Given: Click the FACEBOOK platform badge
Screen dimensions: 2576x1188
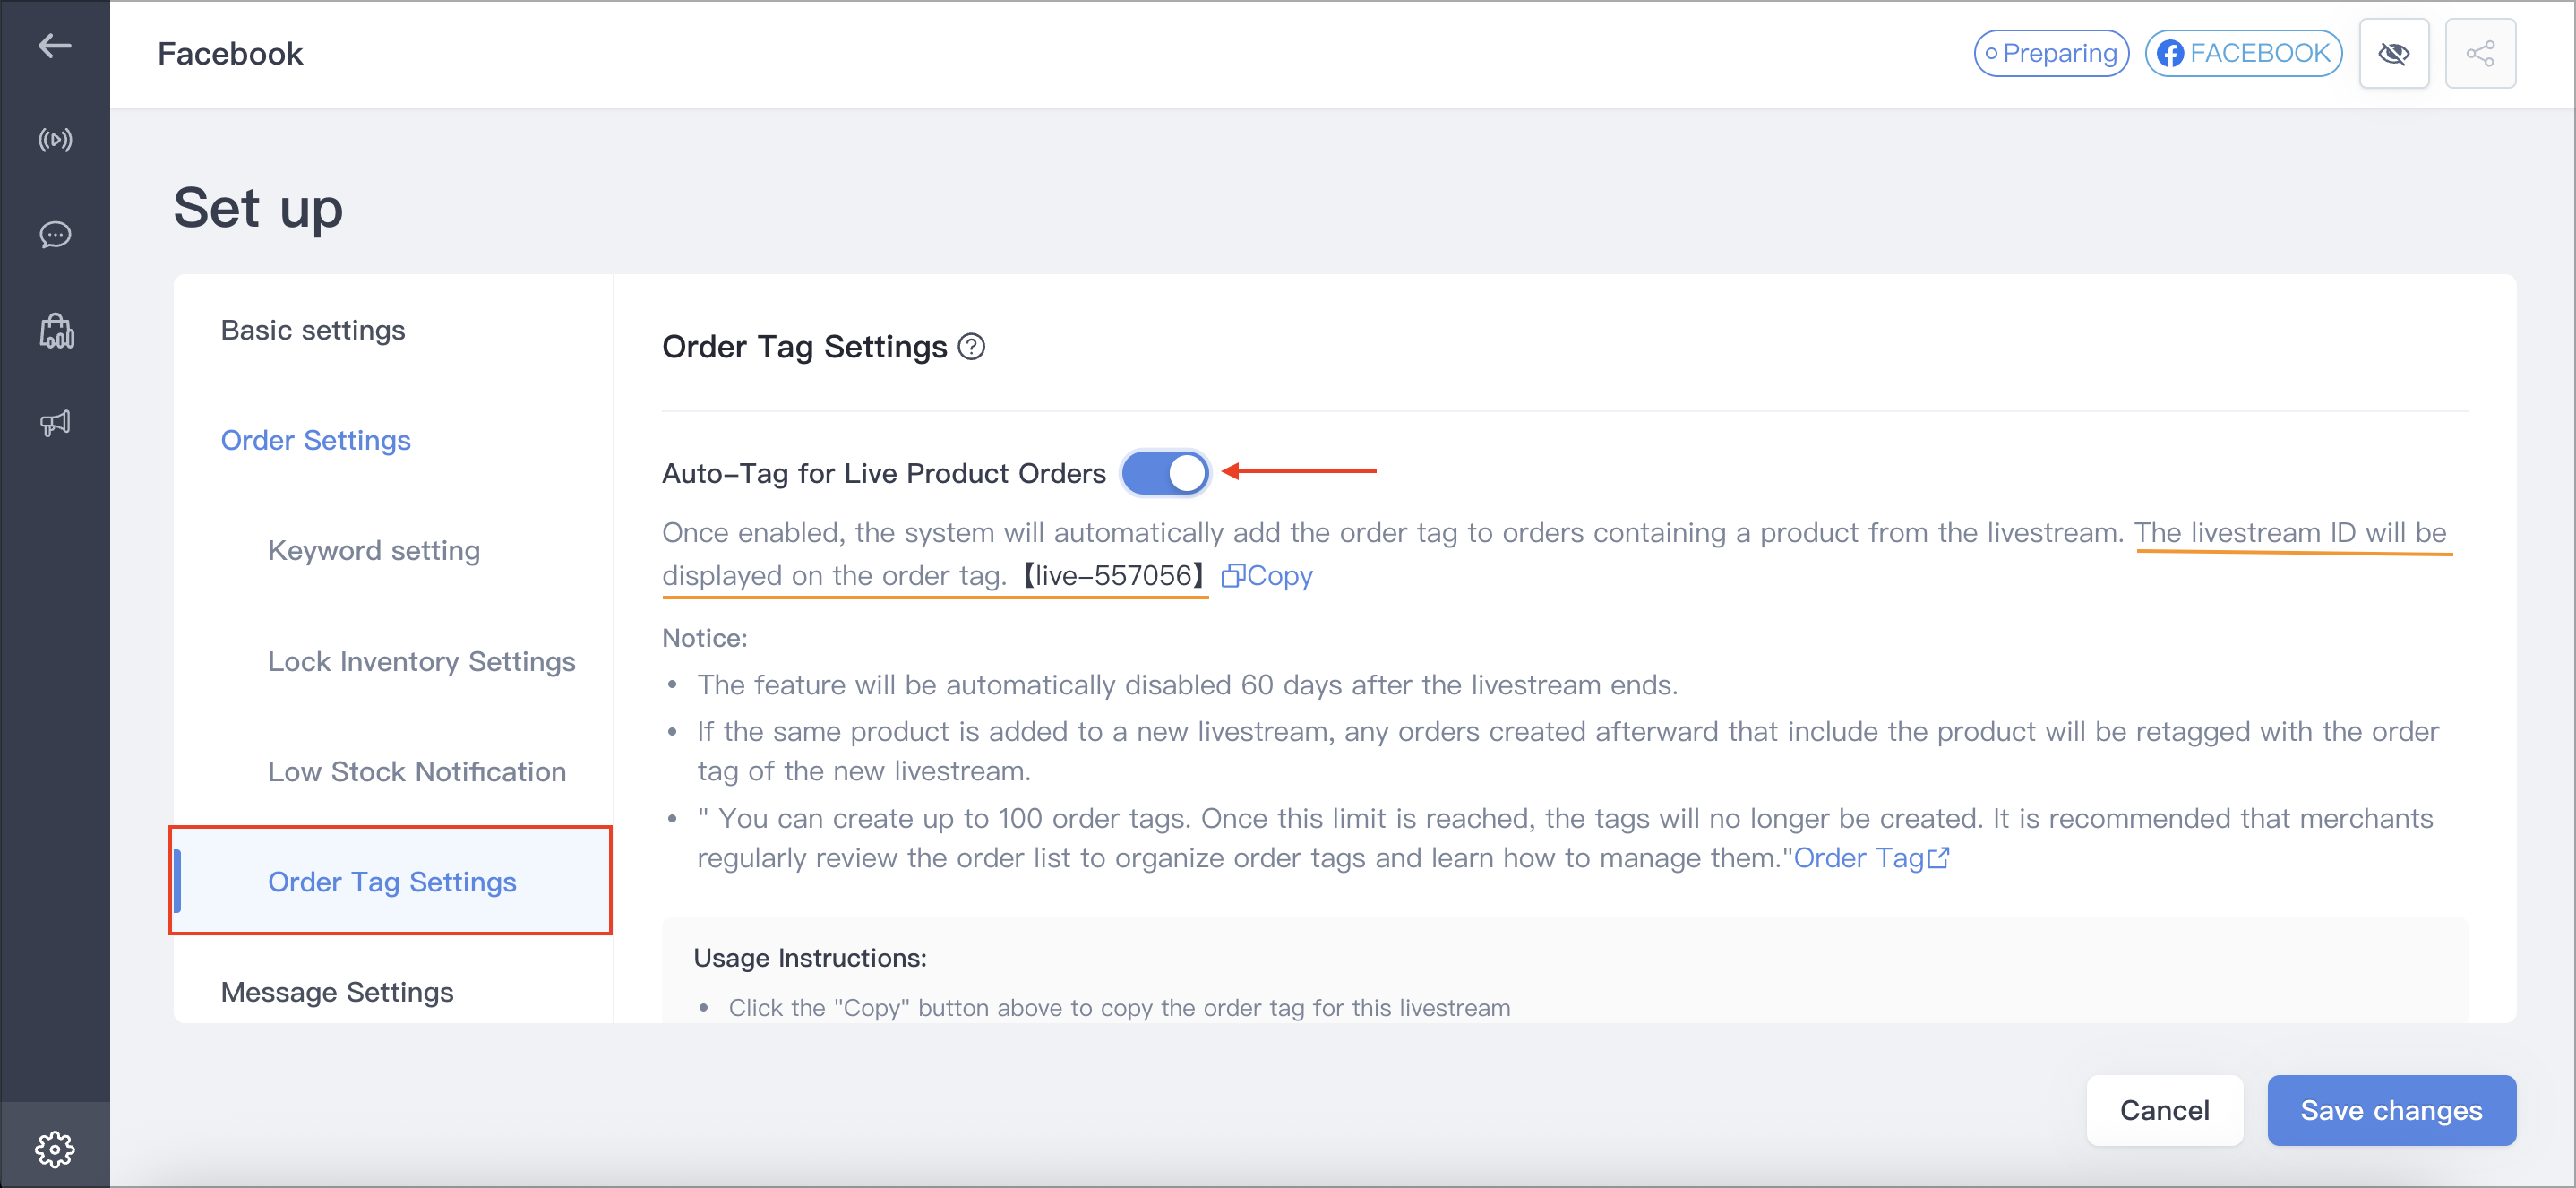Looking at the screenshot, I should tap(2243, 53).
